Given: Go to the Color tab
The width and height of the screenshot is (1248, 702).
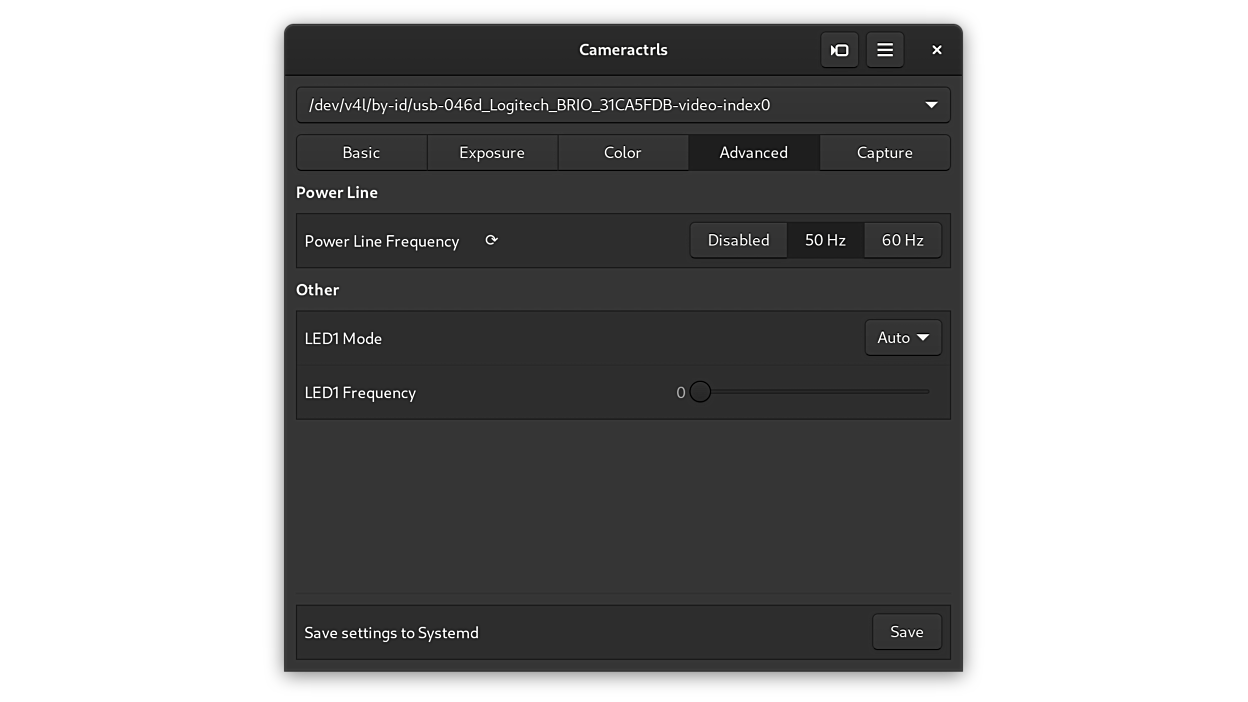Looking at the screenshot, I should pos(622,153).
